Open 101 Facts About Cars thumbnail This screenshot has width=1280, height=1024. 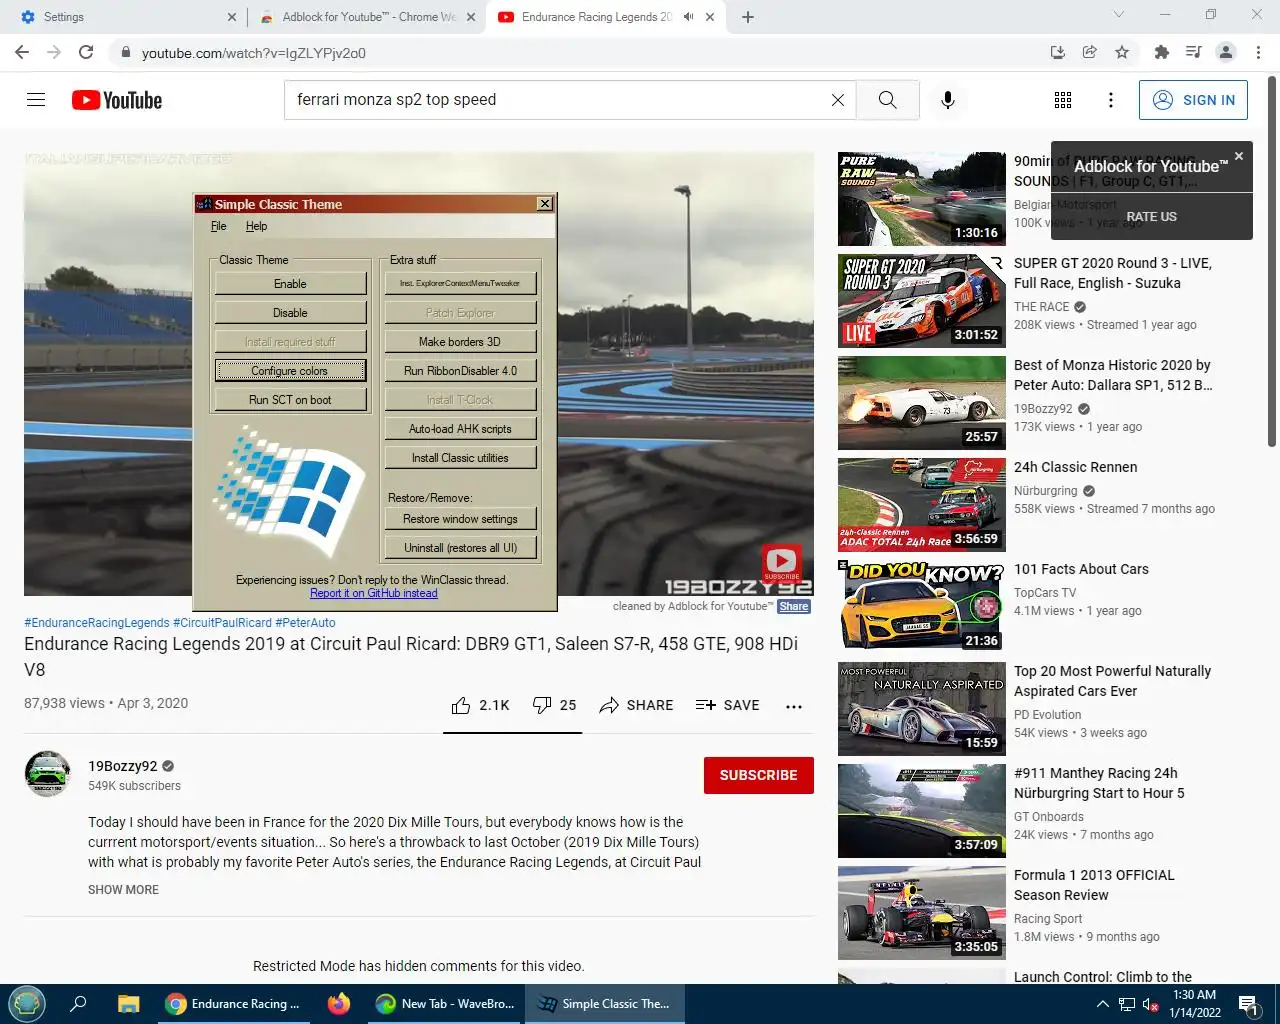[x=922, y=607]
